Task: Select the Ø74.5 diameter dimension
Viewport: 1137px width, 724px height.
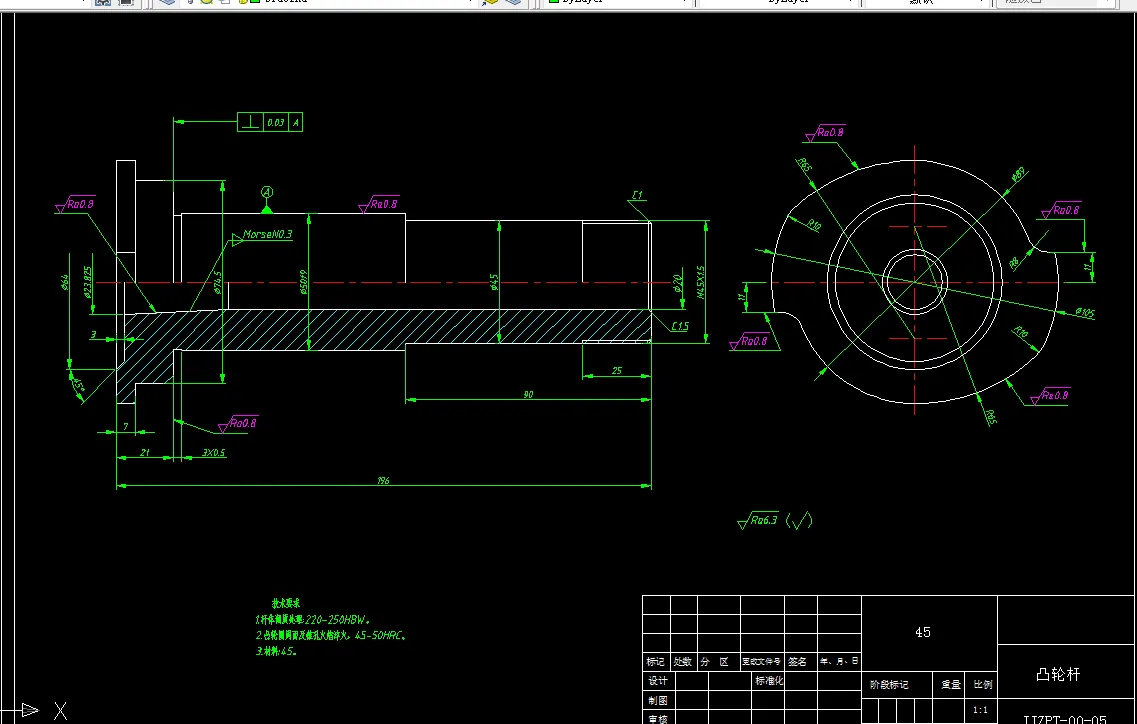Action: click(x=217, y=283)
